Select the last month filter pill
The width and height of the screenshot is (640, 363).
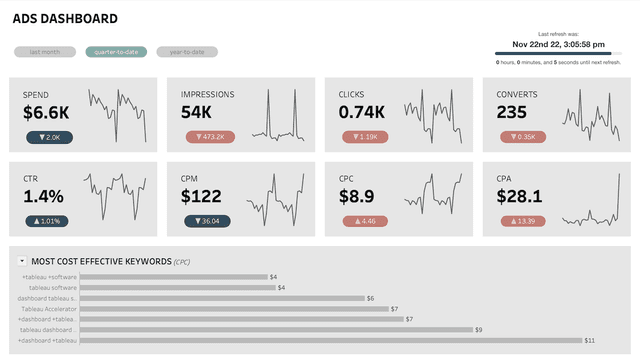(x=45, y=52)
